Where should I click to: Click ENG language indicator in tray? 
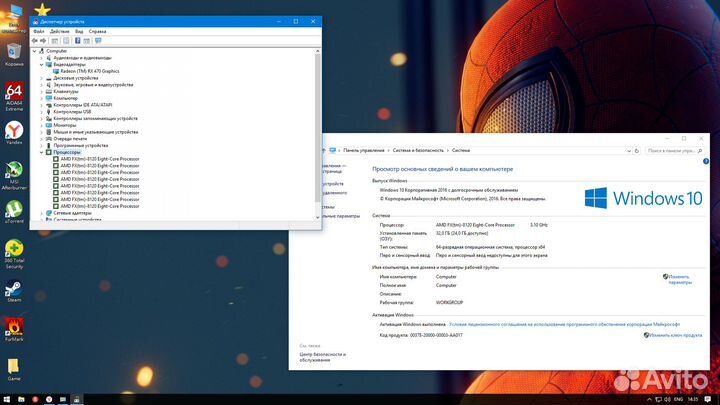[x=678, y=399]
